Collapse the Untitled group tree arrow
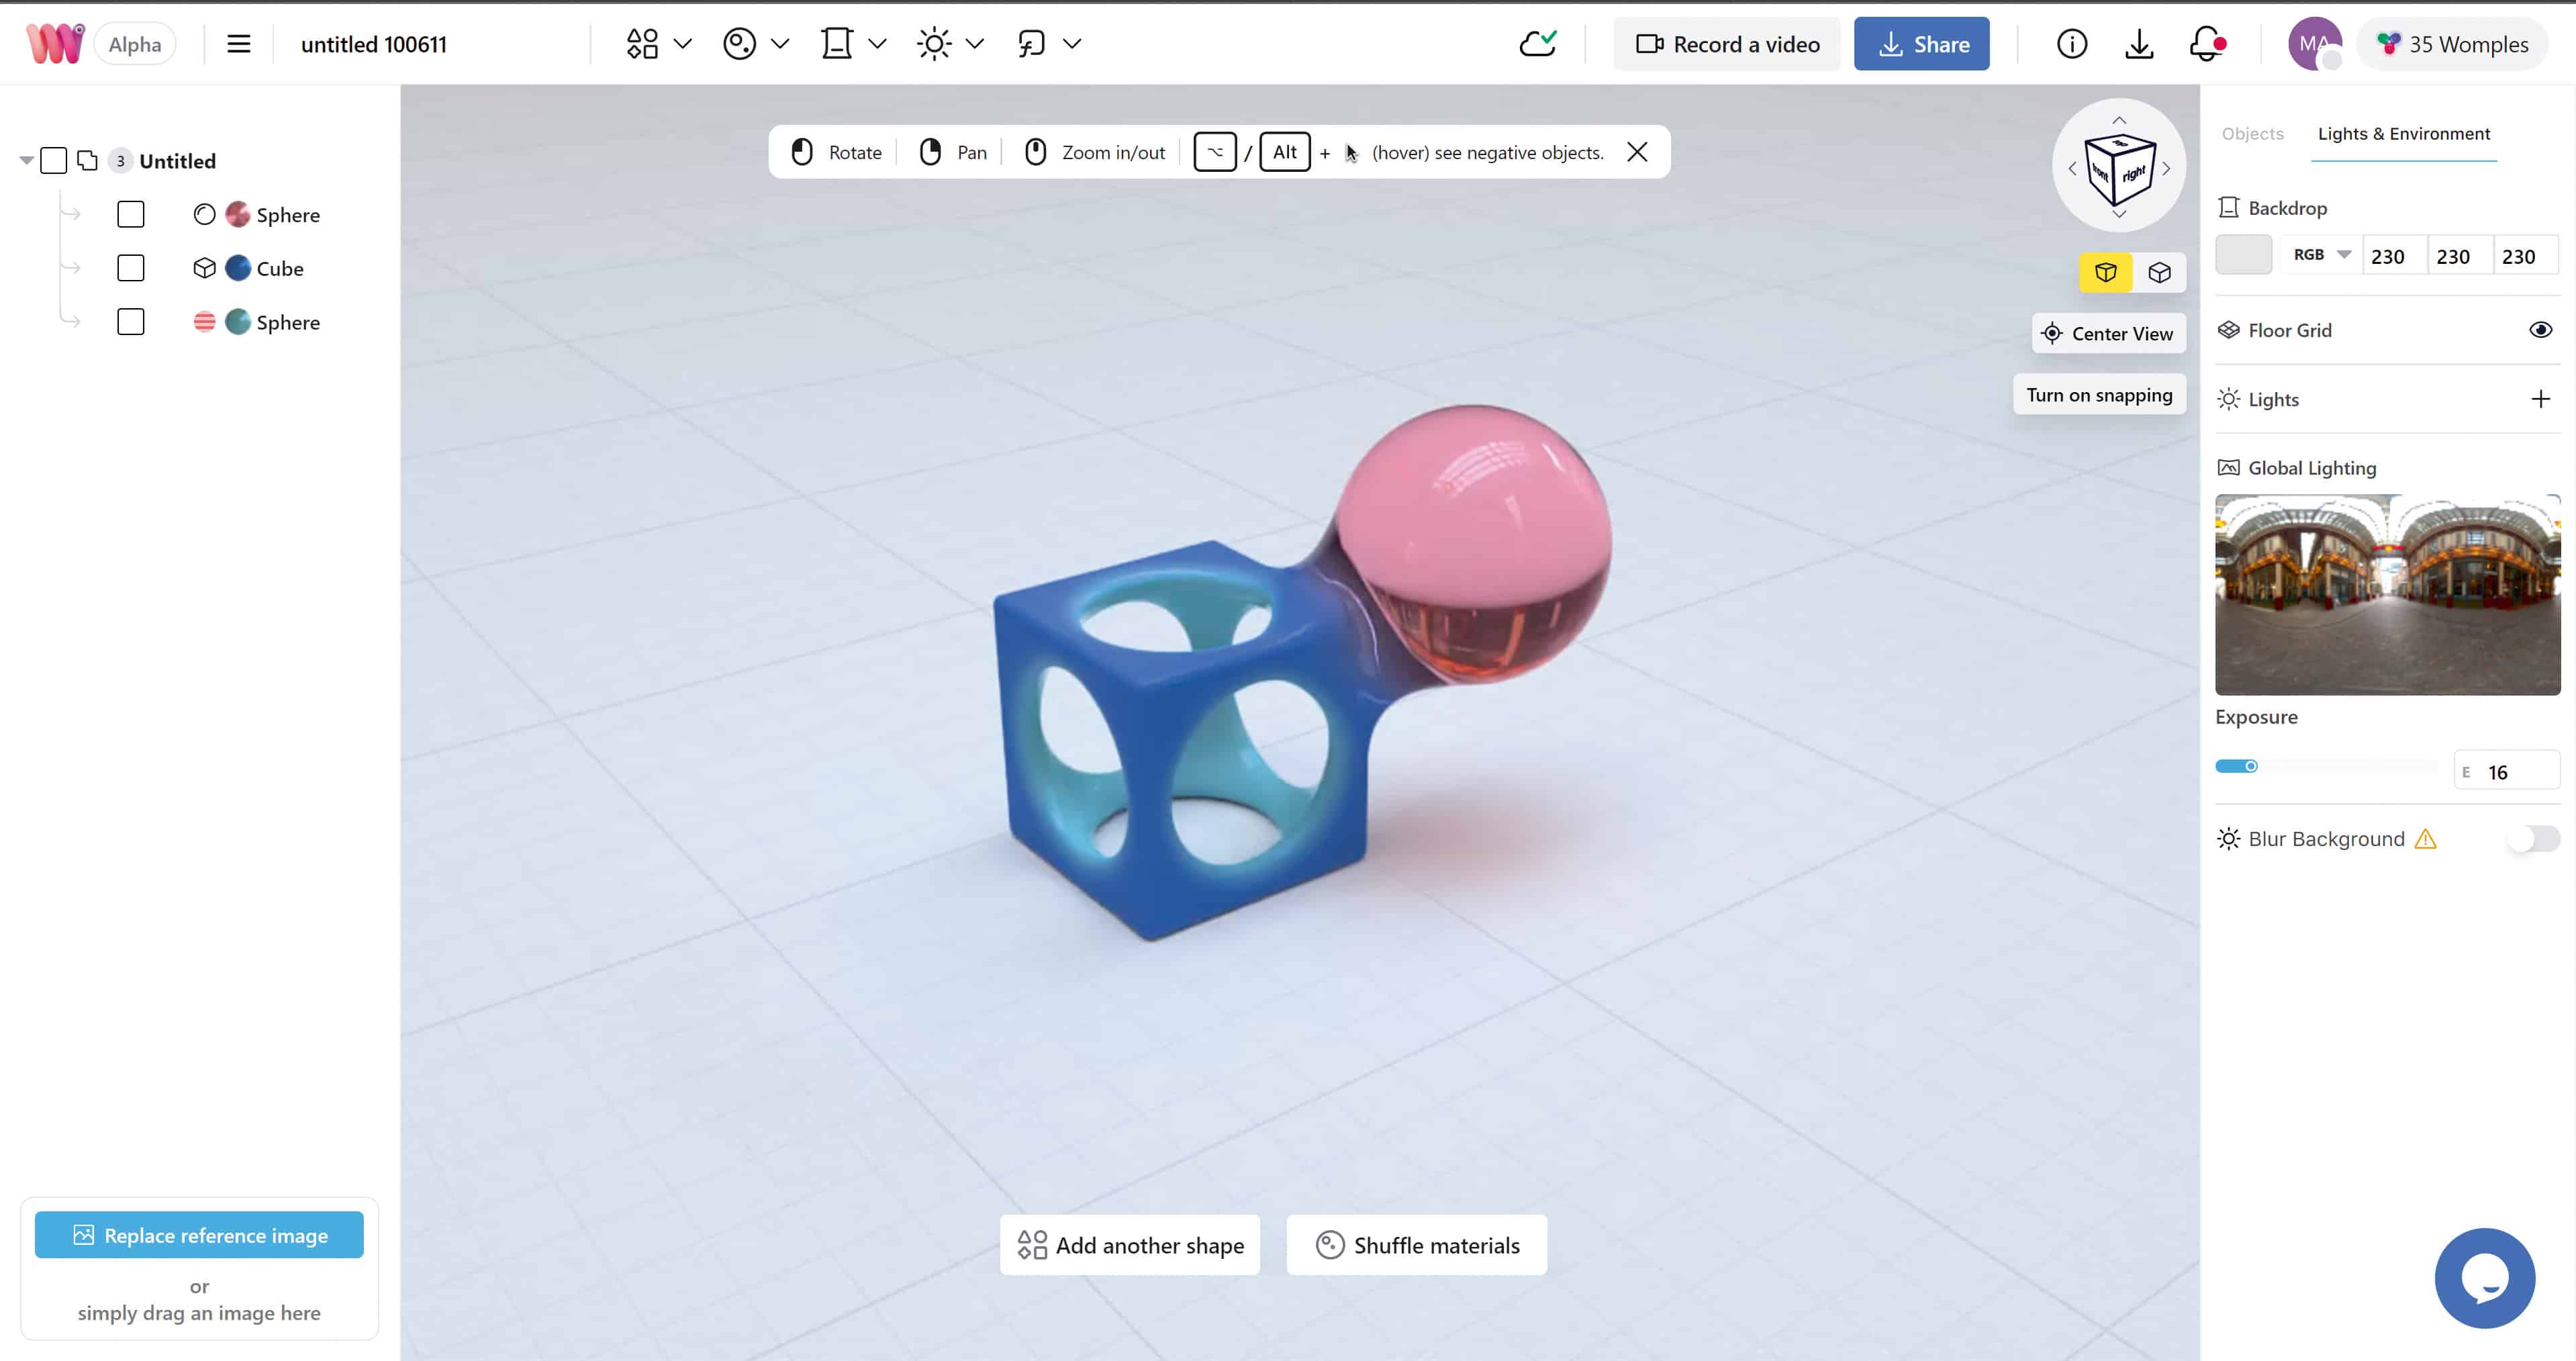Image resolution: width=2576 pixels, height=1361 pixels. point(26,161)
